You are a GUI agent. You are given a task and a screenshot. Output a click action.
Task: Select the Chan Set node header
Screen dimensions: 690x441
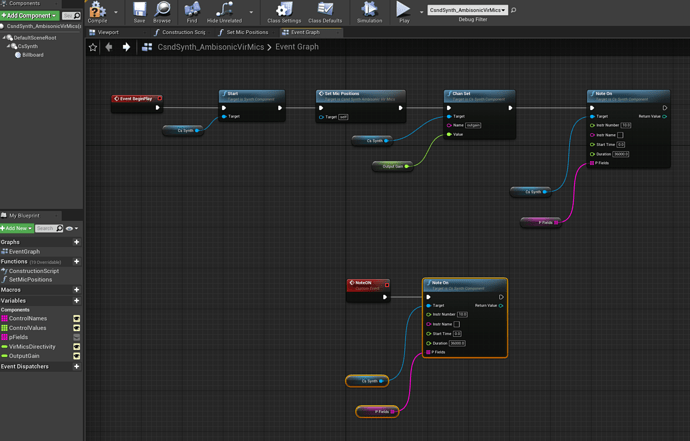[x=479, y=96]
